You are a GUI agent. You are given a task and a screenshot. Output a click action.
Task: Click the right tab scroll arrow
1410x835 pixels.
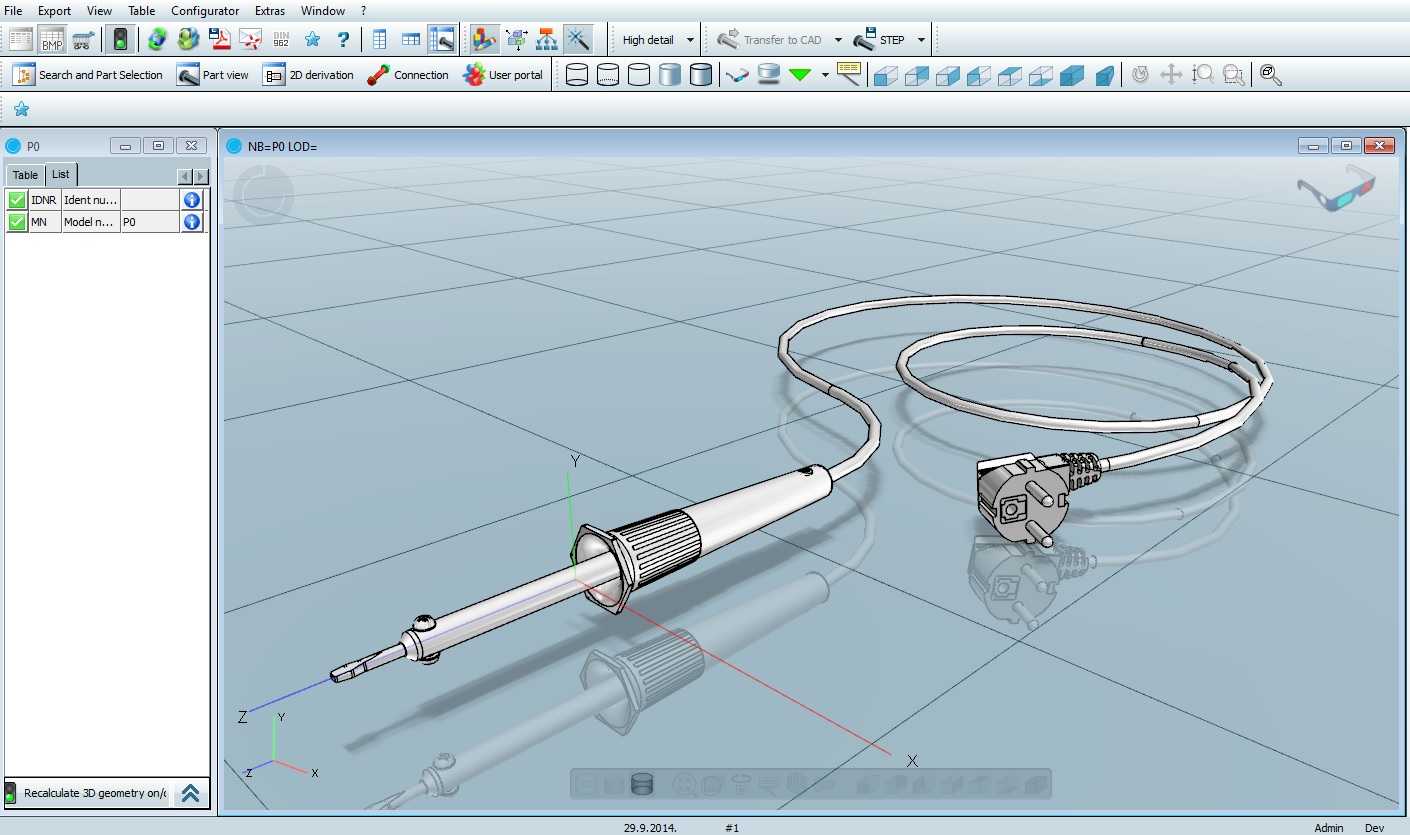click(201, 176)
